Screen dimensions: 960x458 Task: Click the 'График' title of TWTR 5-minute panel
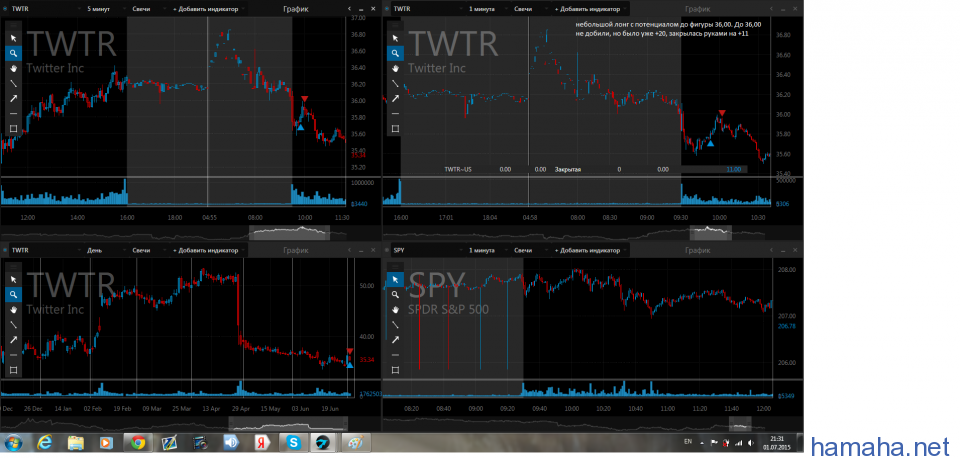(296, 9)
